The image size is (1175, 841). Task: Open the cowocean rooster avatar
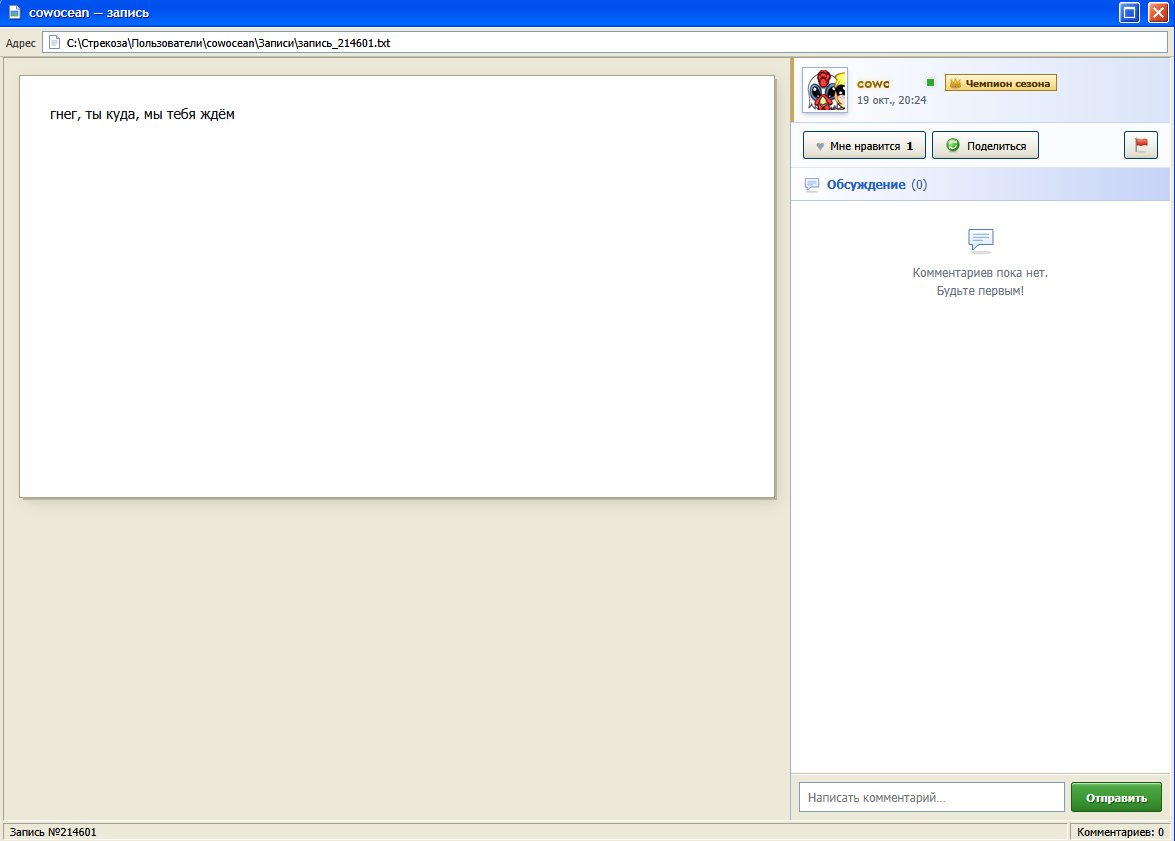[x=825, y=91]
